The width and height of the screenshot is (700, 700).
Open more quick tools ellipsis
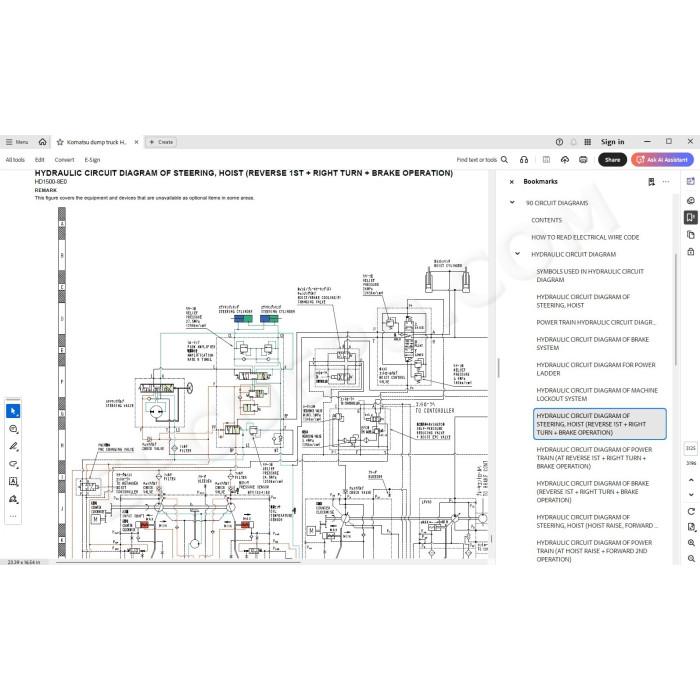(x=13, y=516)
